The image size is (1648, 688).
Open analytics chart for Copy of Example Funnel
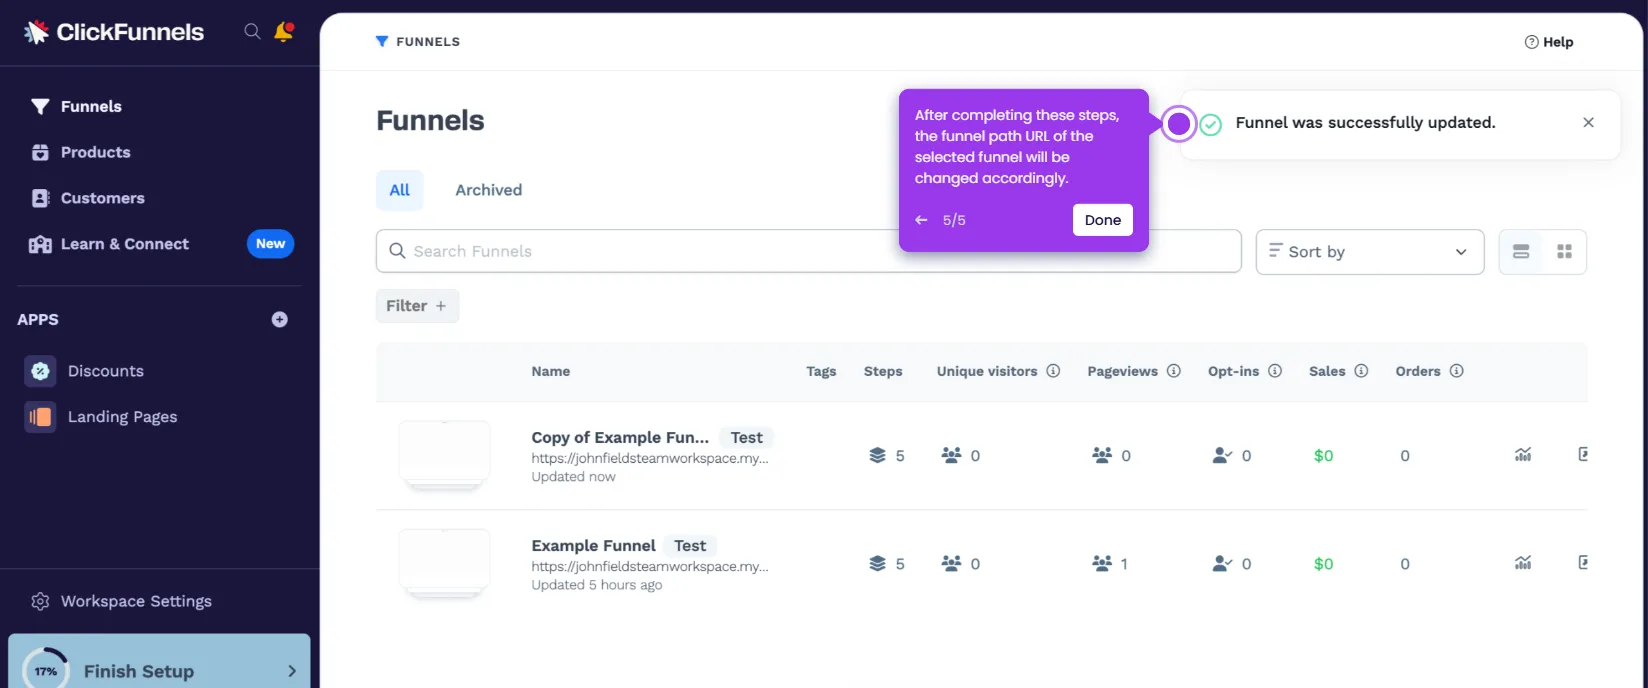click(x=1523, y=455)
